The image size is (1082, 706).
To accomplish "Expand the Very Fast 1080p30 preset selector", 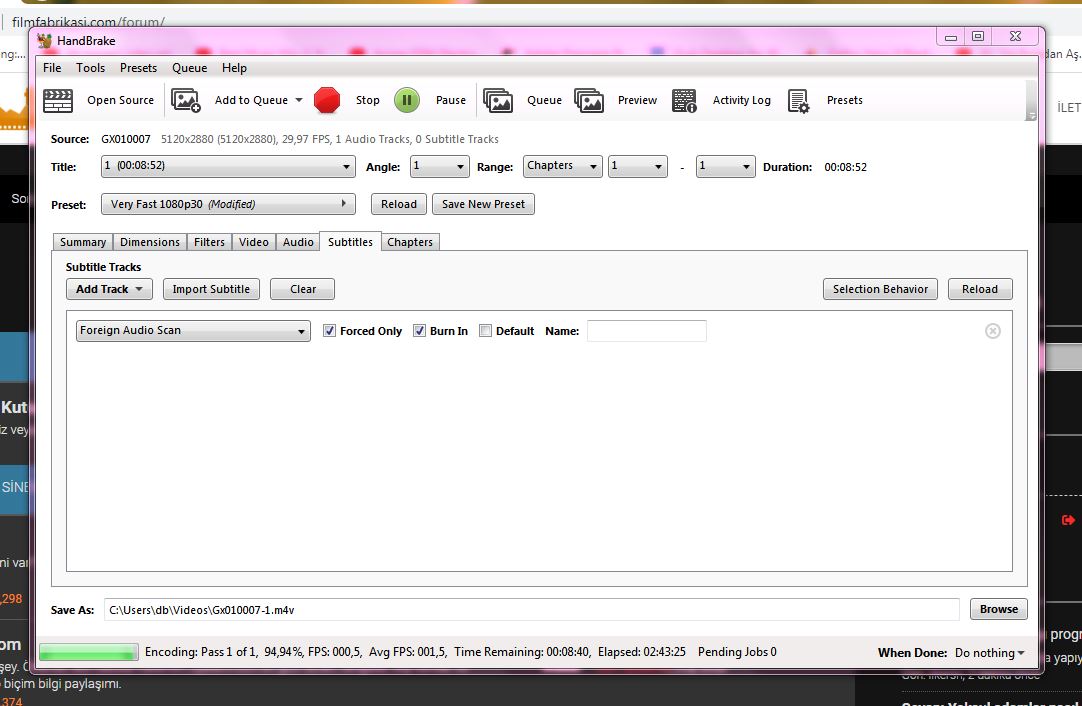I will pyautogui.click(x=228, y=204).
